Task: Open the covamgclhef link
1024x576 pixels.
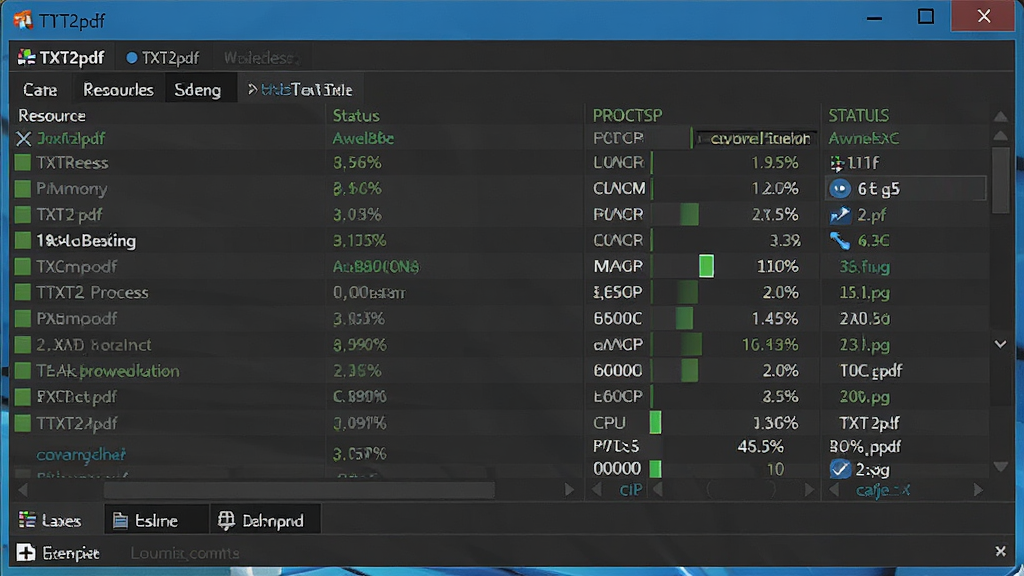Action: tap(81, 455)
